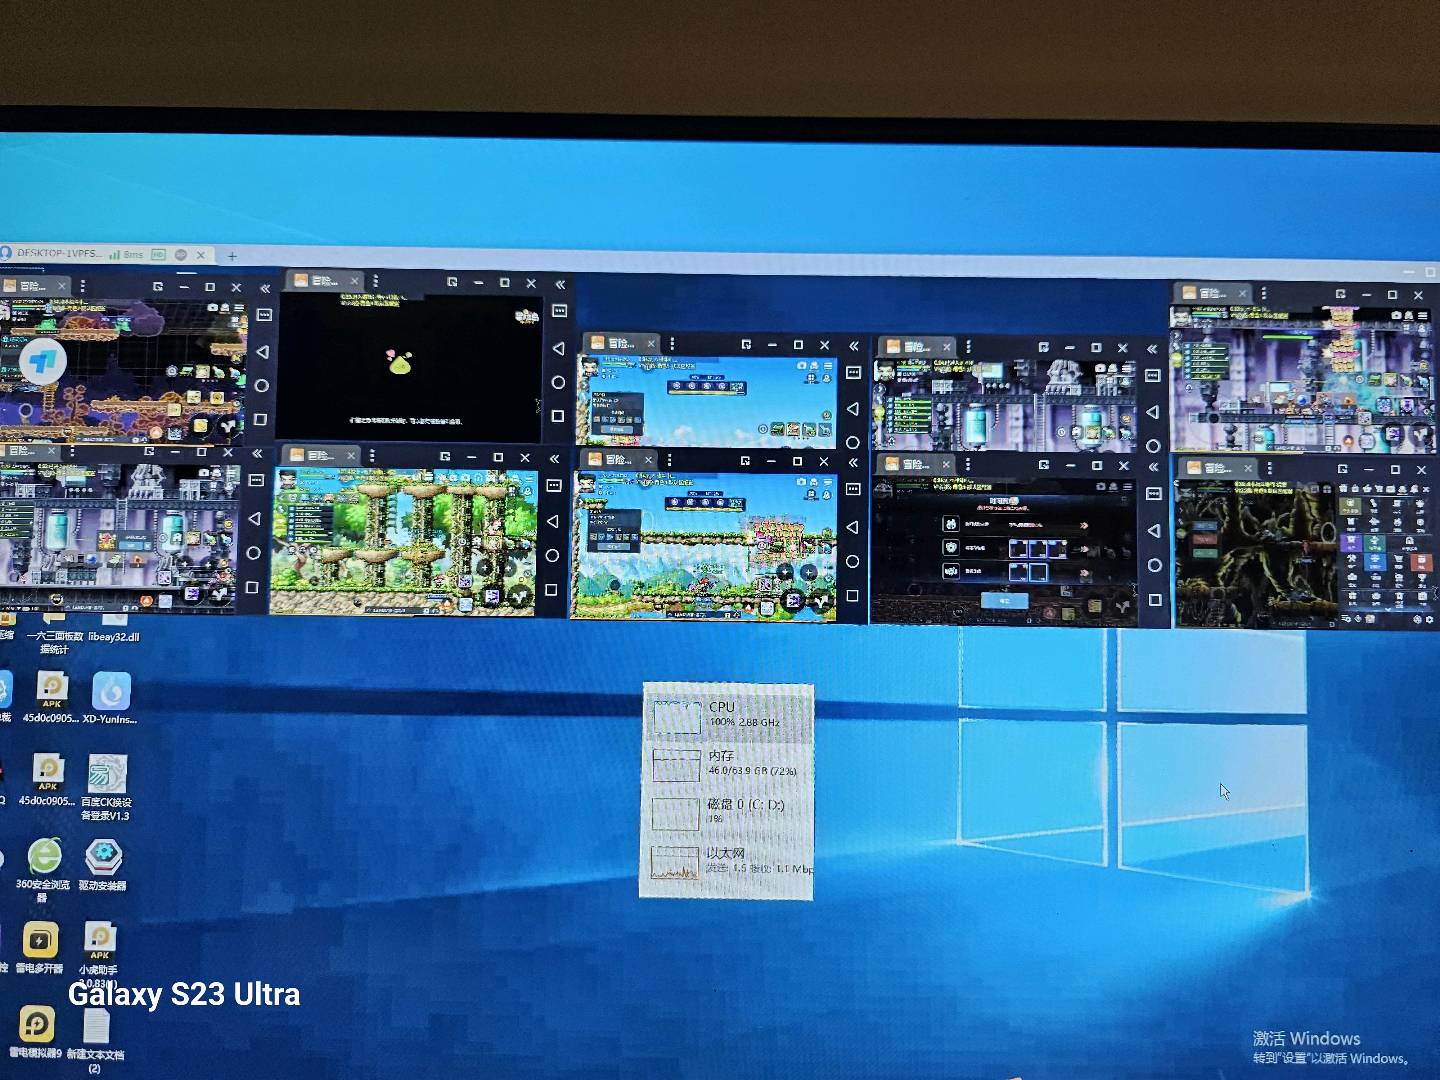The width and height of the screenshot is (1440, 1080).
Task: Tap Android back triangle beside green-meadow emulator
Action: 853,527
